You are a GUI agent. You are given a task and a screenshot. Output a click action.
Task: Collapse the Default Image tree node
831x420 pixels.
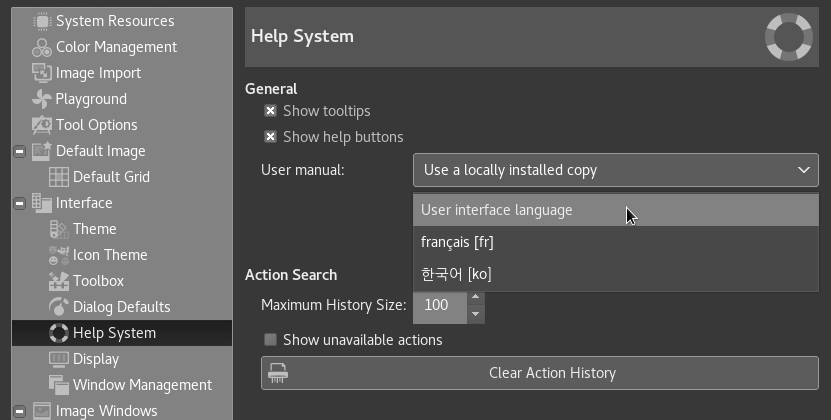click(19, 151)
